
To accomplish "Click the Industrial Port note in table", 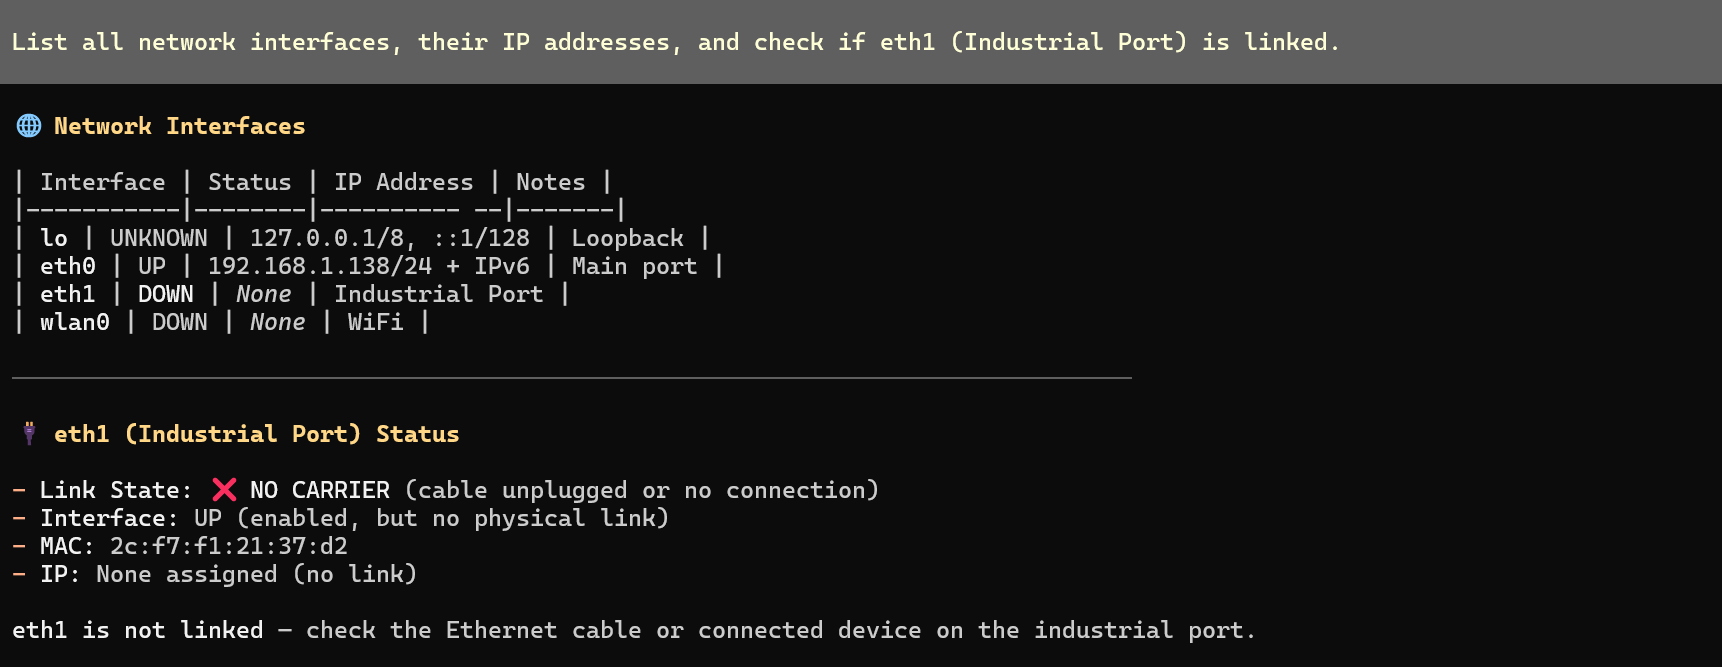I will coord(438,294).
